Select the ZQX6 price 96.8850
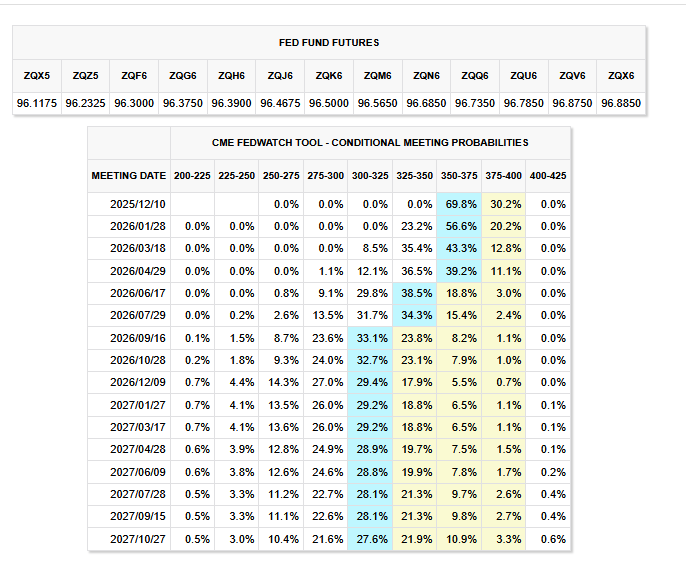The height and width of the screenshot is (561, 686). (621, 103)
